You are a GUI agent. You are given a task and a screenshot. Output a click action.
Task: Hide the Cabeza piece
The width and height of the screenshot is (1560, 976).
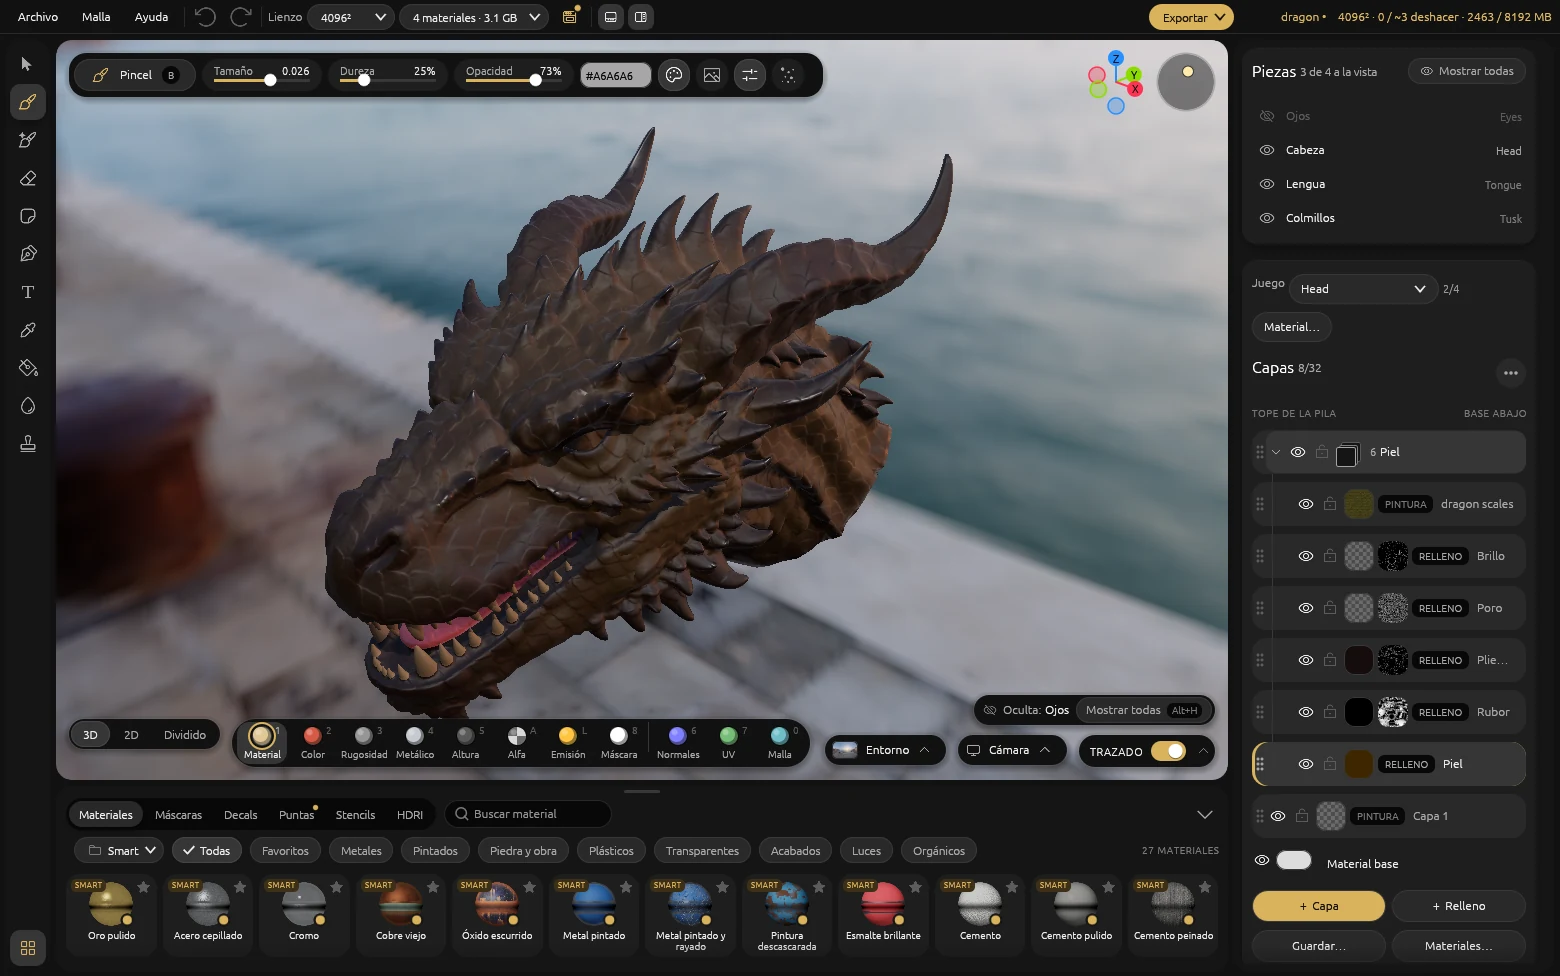coord(1267,150)
